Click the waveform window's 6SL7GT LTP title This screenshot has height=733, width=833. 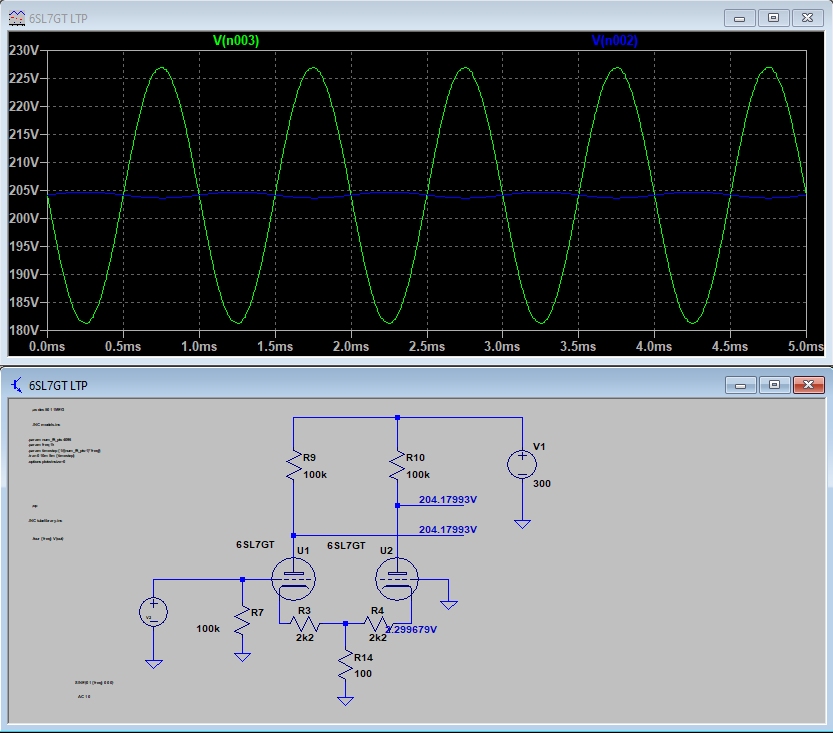pyautogui.click(x=58, y=19)
